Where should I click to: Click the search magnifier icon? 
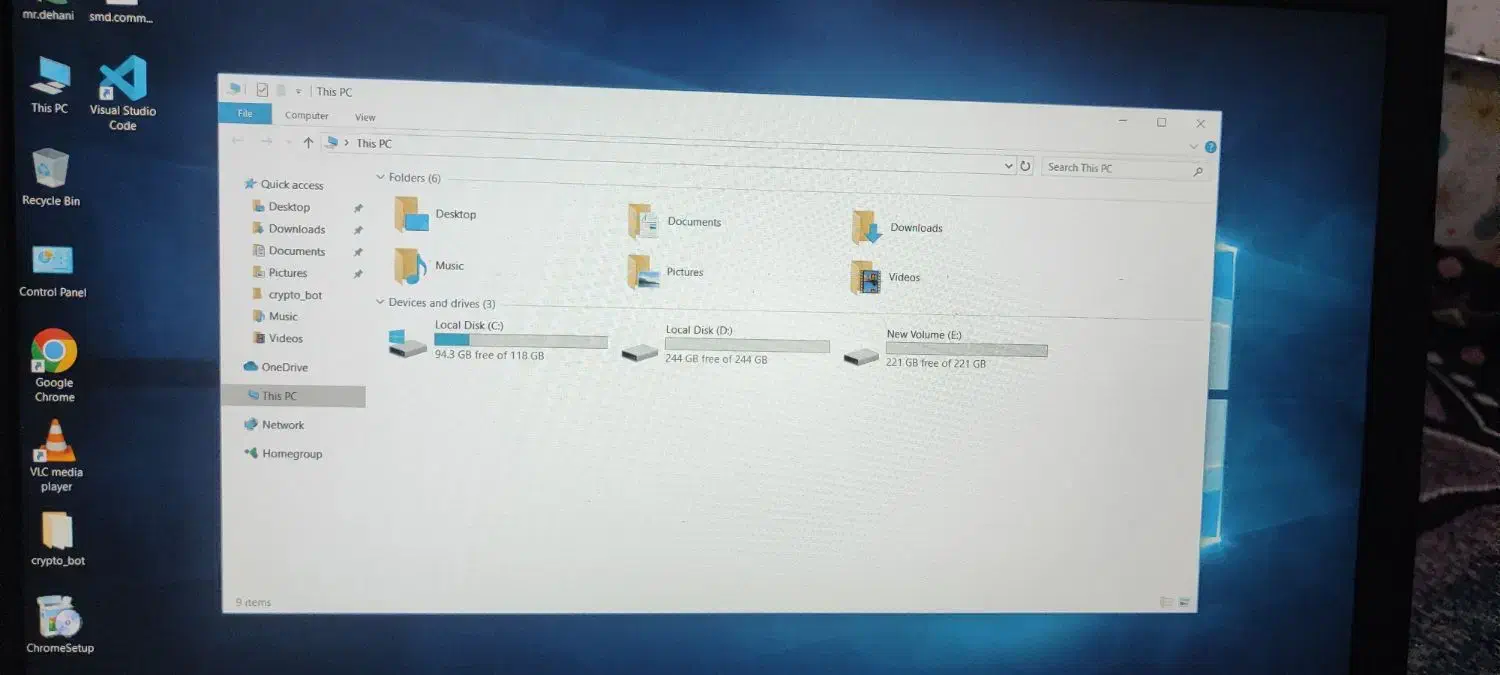[x=1198, y=172]
